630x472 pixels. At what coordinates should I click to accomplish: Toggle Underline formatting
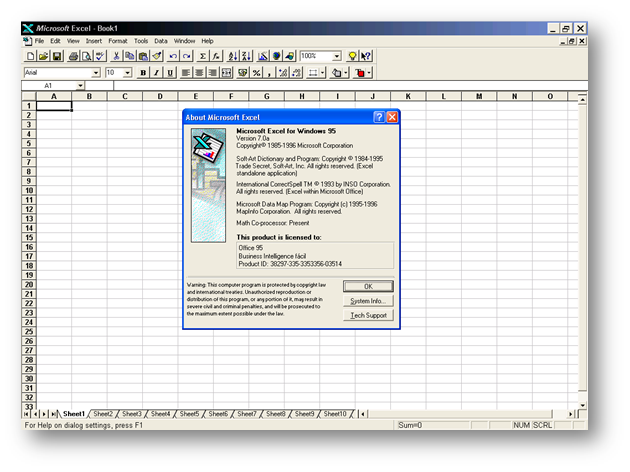click(x=170, y=73)
